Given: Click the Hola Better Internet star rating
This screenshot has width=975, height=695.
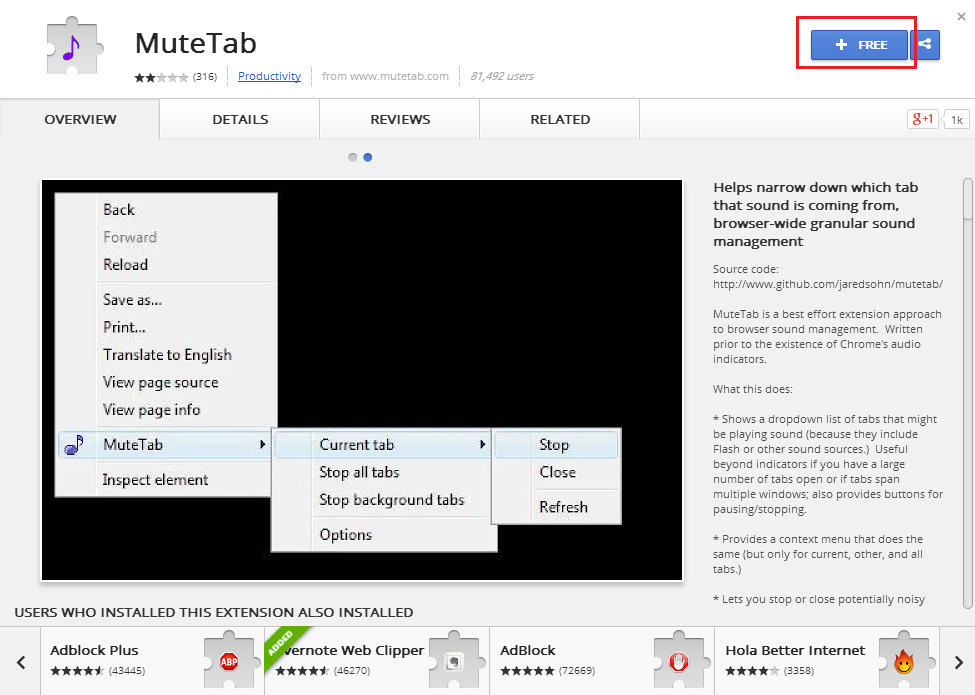Looking at the screenshot, I should pos(752,671).
